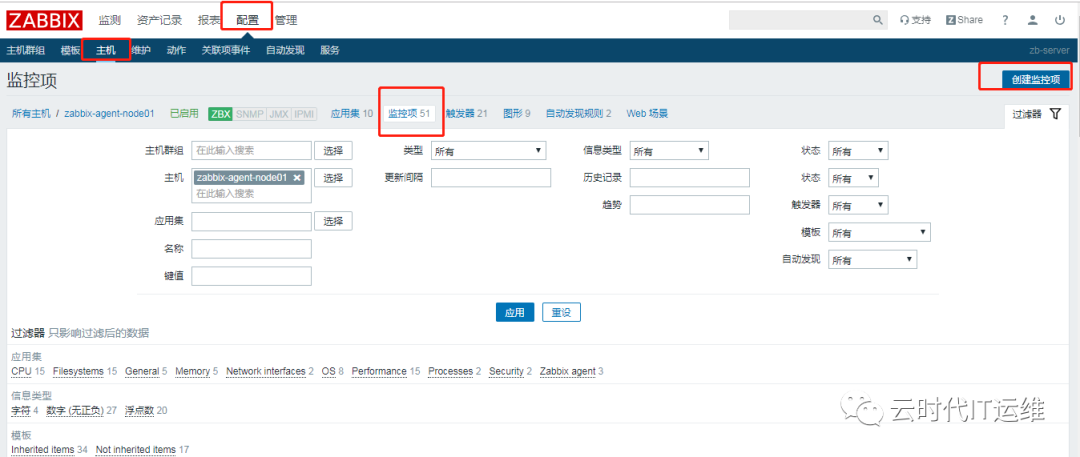Click 所有主机 breadcrumb link
The height and width of the screenshot is (457, 1080).
pos(31,114)
